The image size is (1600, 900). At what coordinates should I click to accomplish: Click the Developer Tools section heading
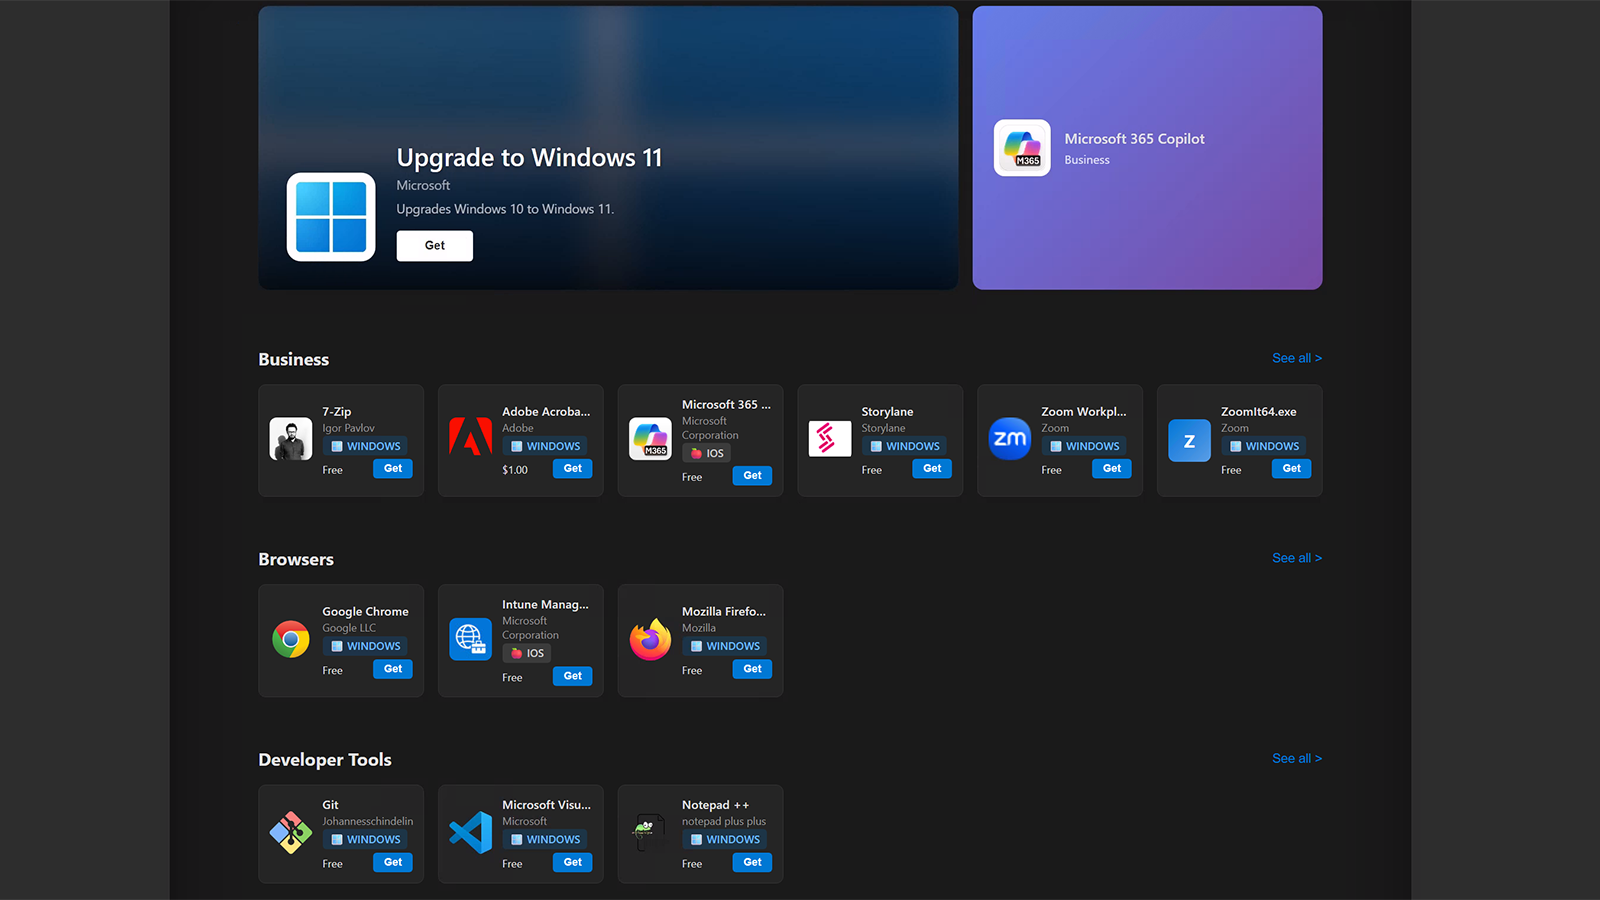click(325, 760)
